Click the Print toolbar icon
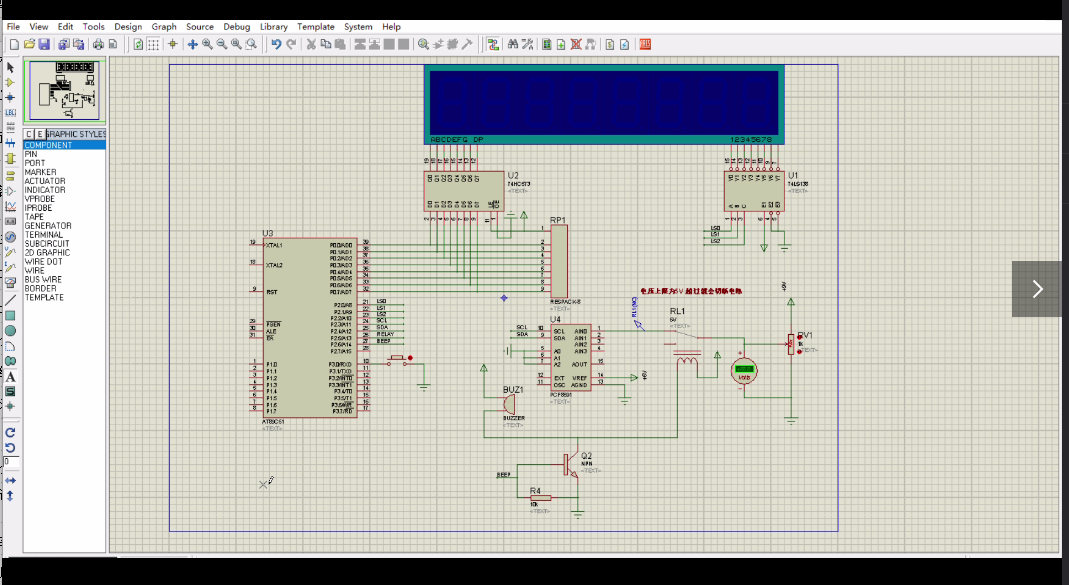The height and width of the screenshot is (585, 1069). point(98,44)
